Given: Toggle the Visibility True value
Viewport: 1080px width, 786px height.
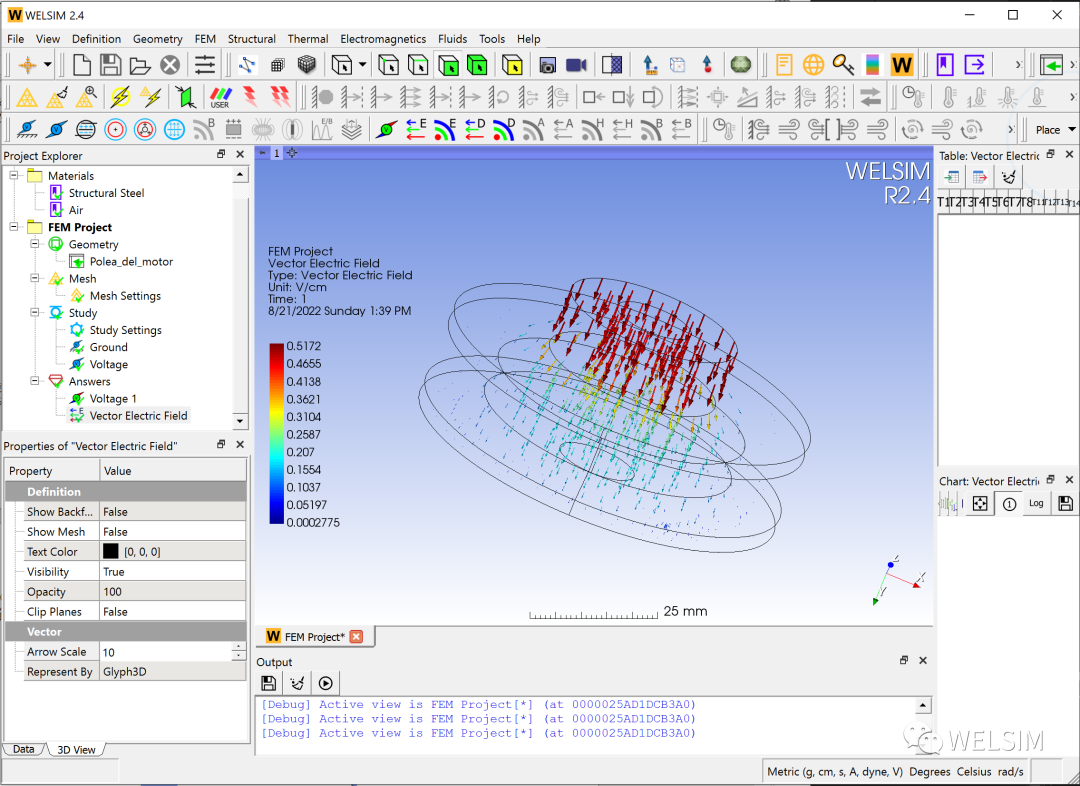Looking at the screenshot, I should [173, 571].
